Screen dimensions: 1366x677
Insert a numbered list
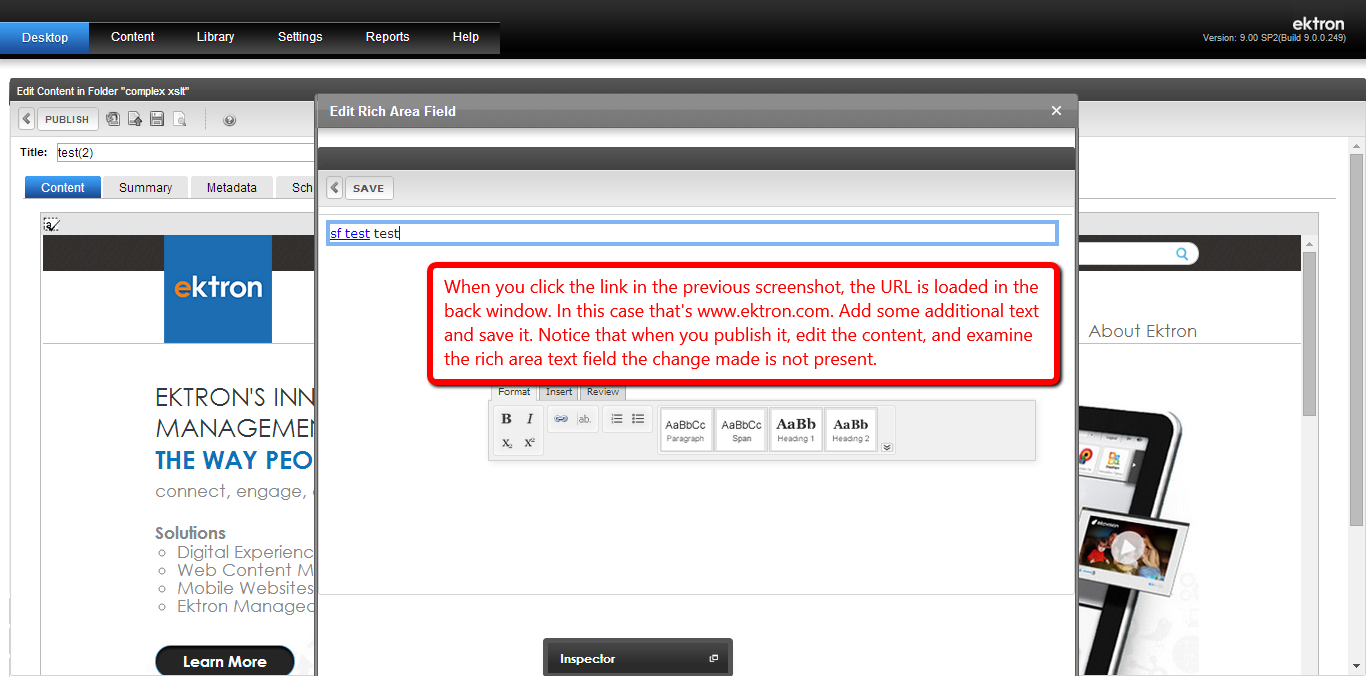click(616, 419)
